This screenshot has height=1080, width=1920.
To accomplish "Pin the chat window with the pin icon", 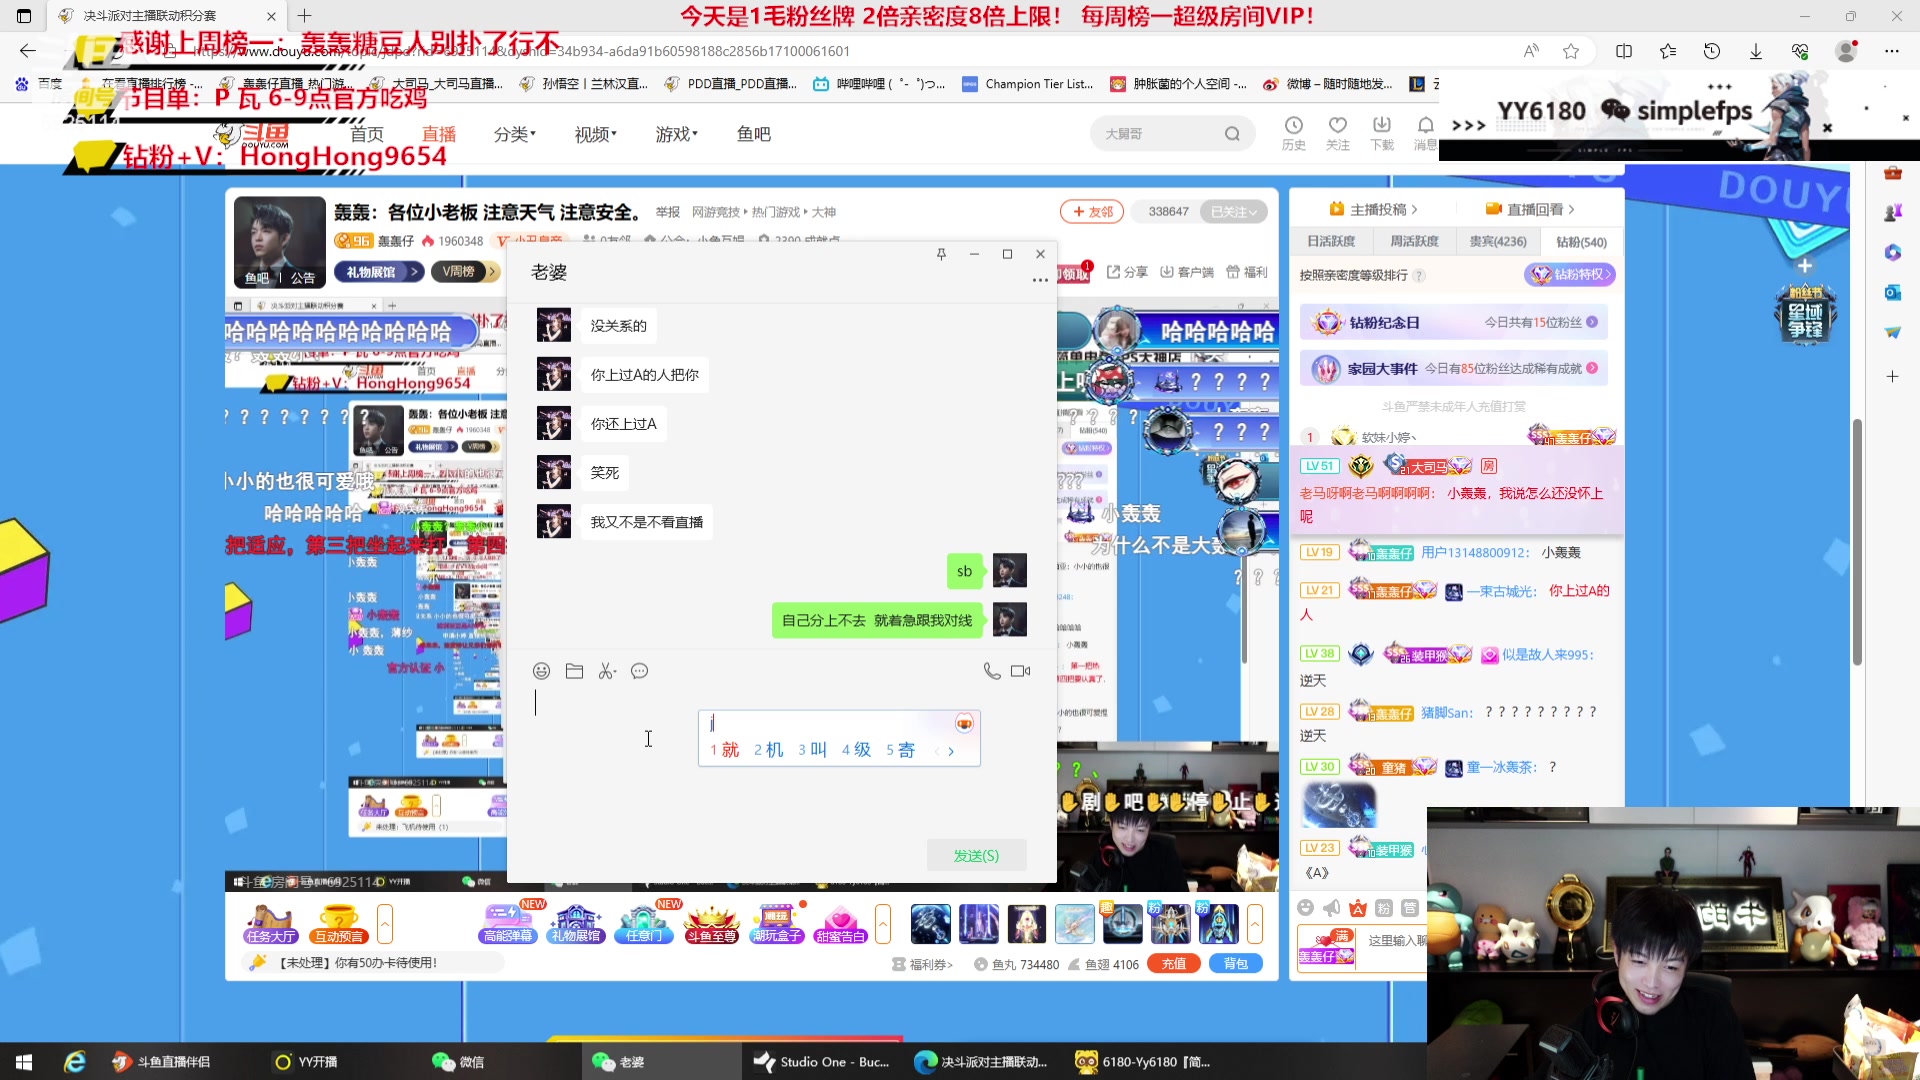I will pyautogui.click(x=941, y=254).
